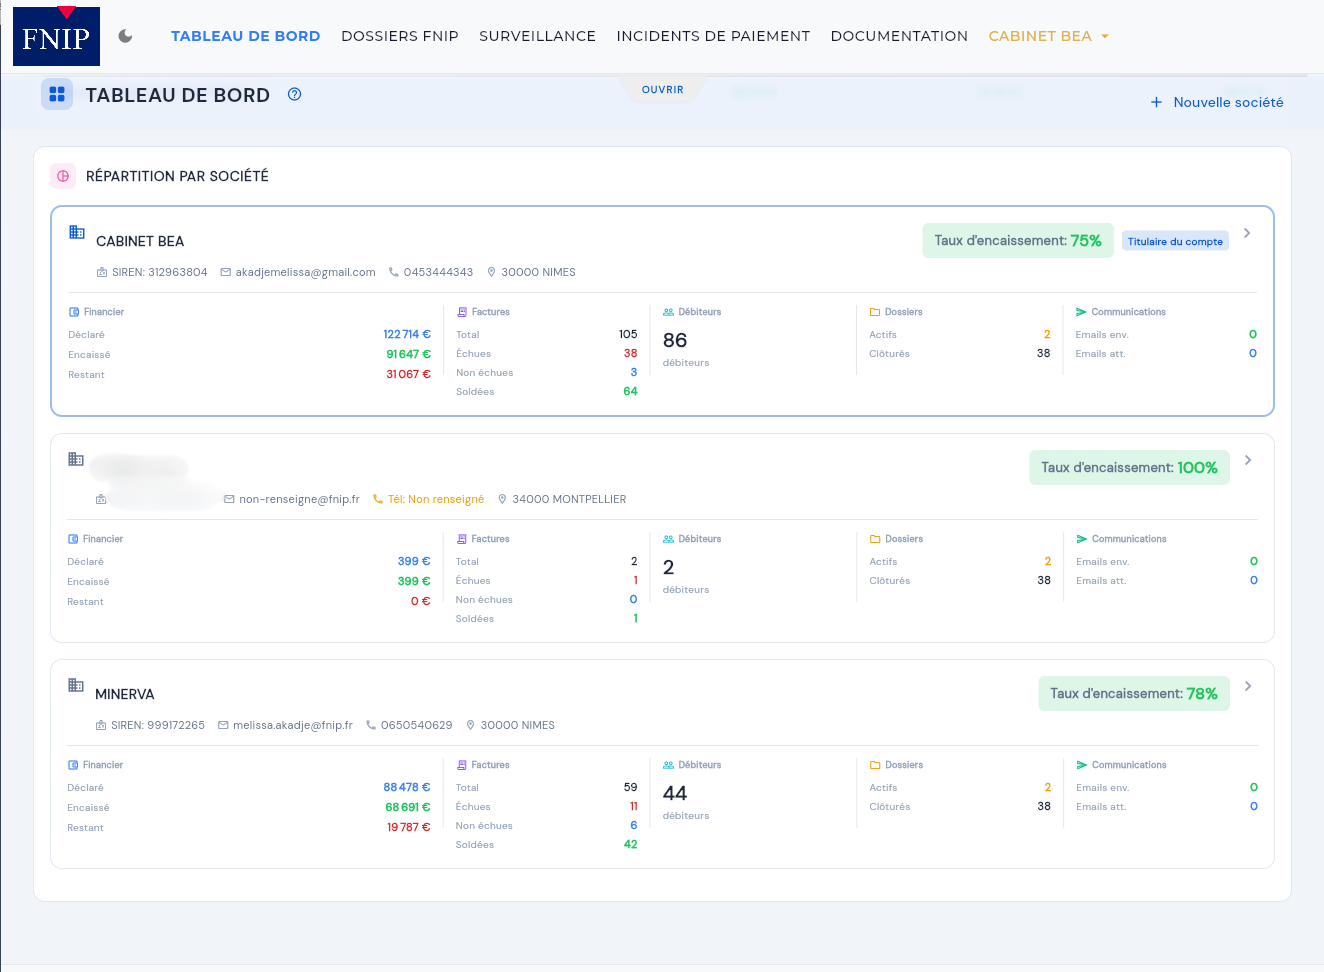Click the akadjemelissa@gmail.com email address
Viewport: 1324px width, 972px height.
[x=305, y=272]
